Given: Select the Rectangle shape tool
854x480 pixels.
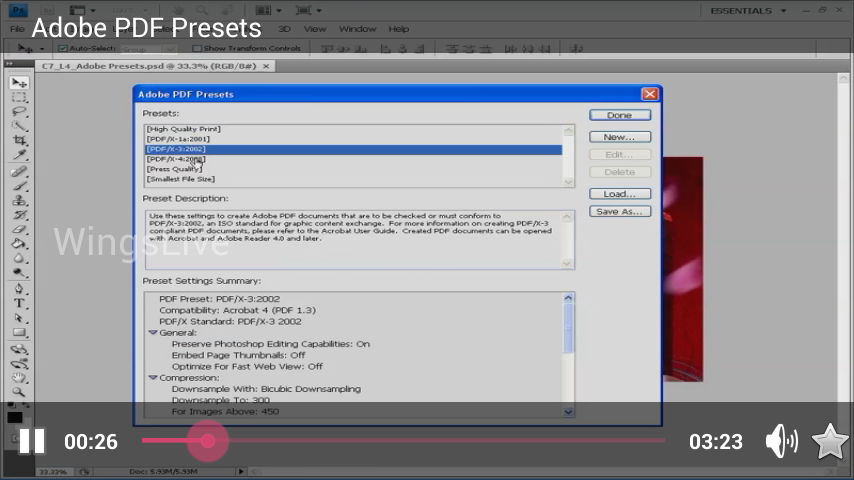Looking at the screenshot, I should pyautogui.click(x=19, y=332).
